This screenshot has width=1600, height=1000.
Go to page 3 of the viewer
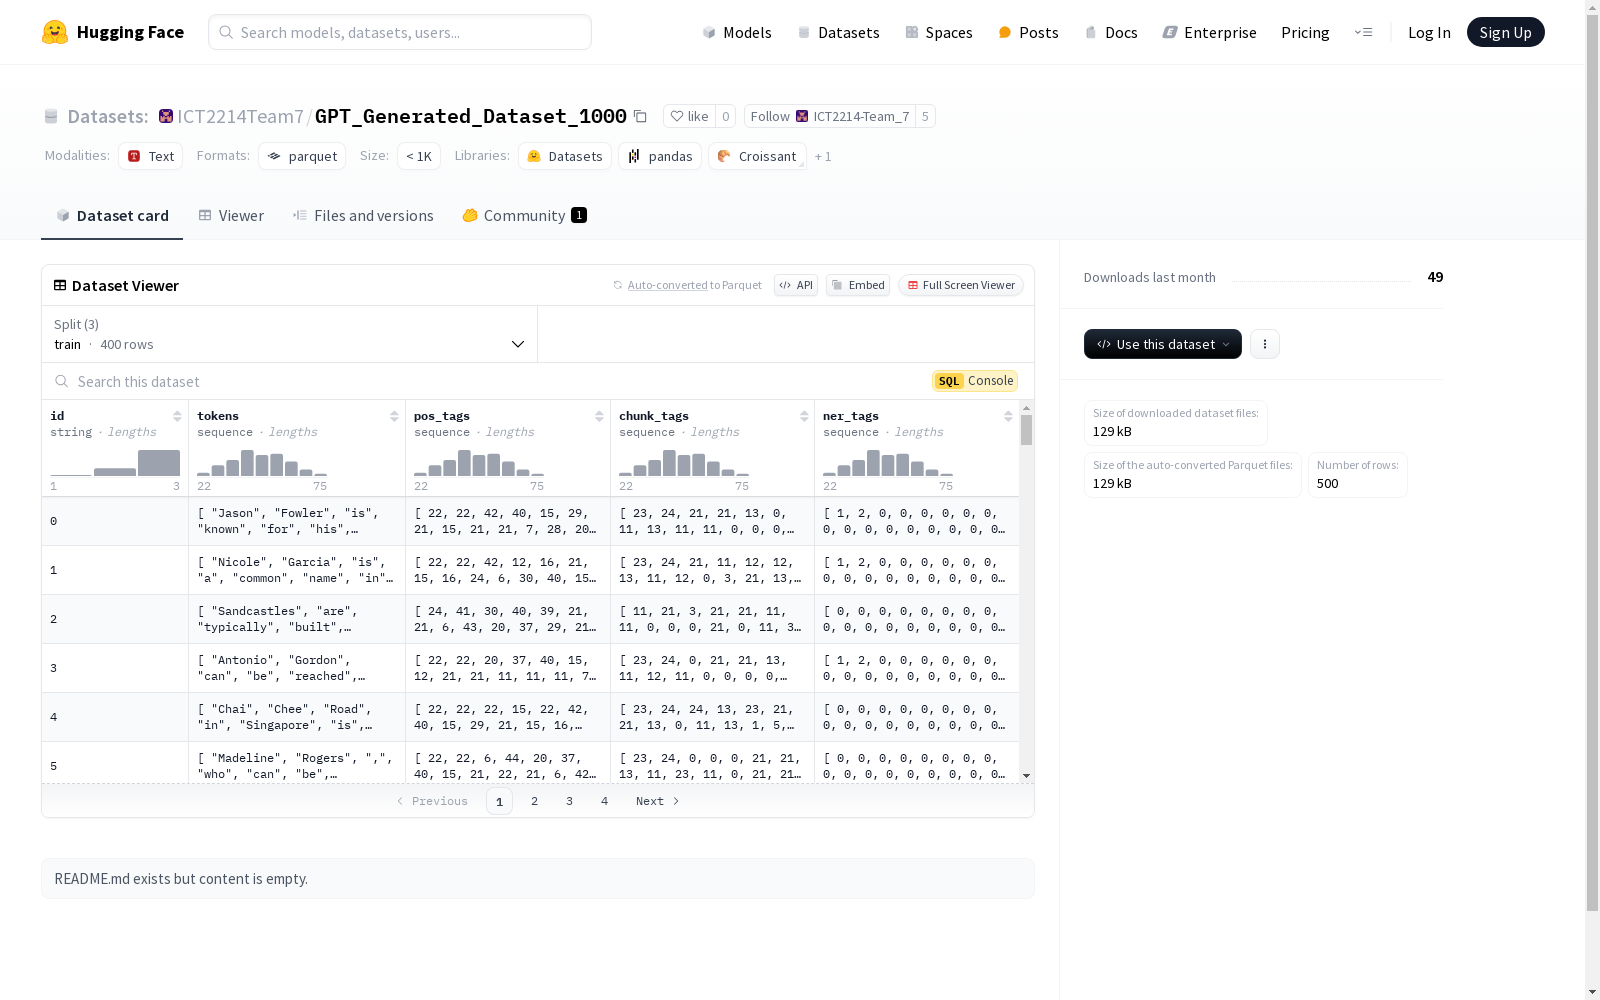(x=570, y=801)
